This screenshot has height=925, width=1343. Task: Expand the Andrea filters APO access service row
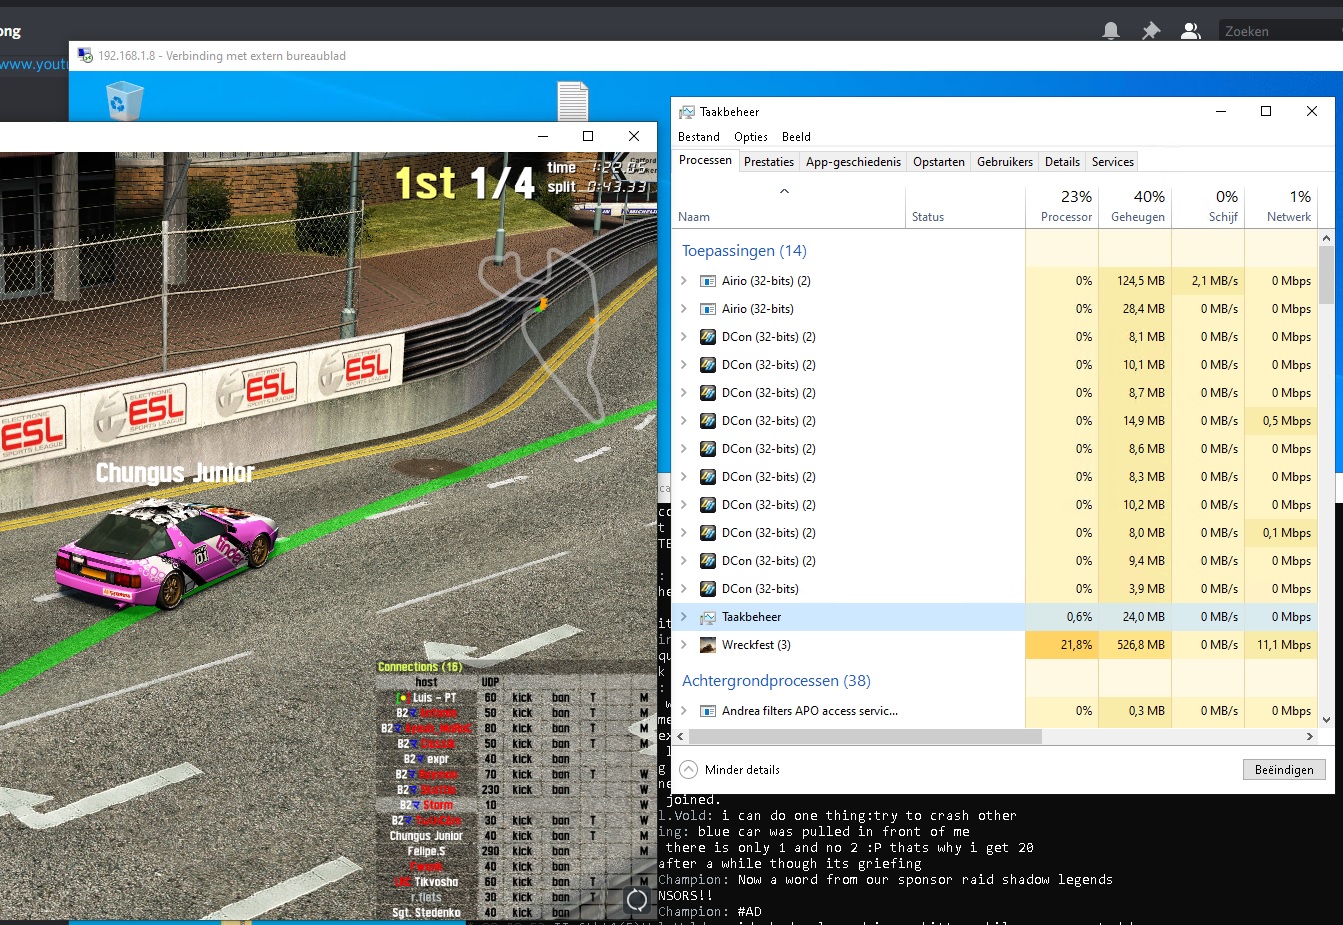point(684,711)
